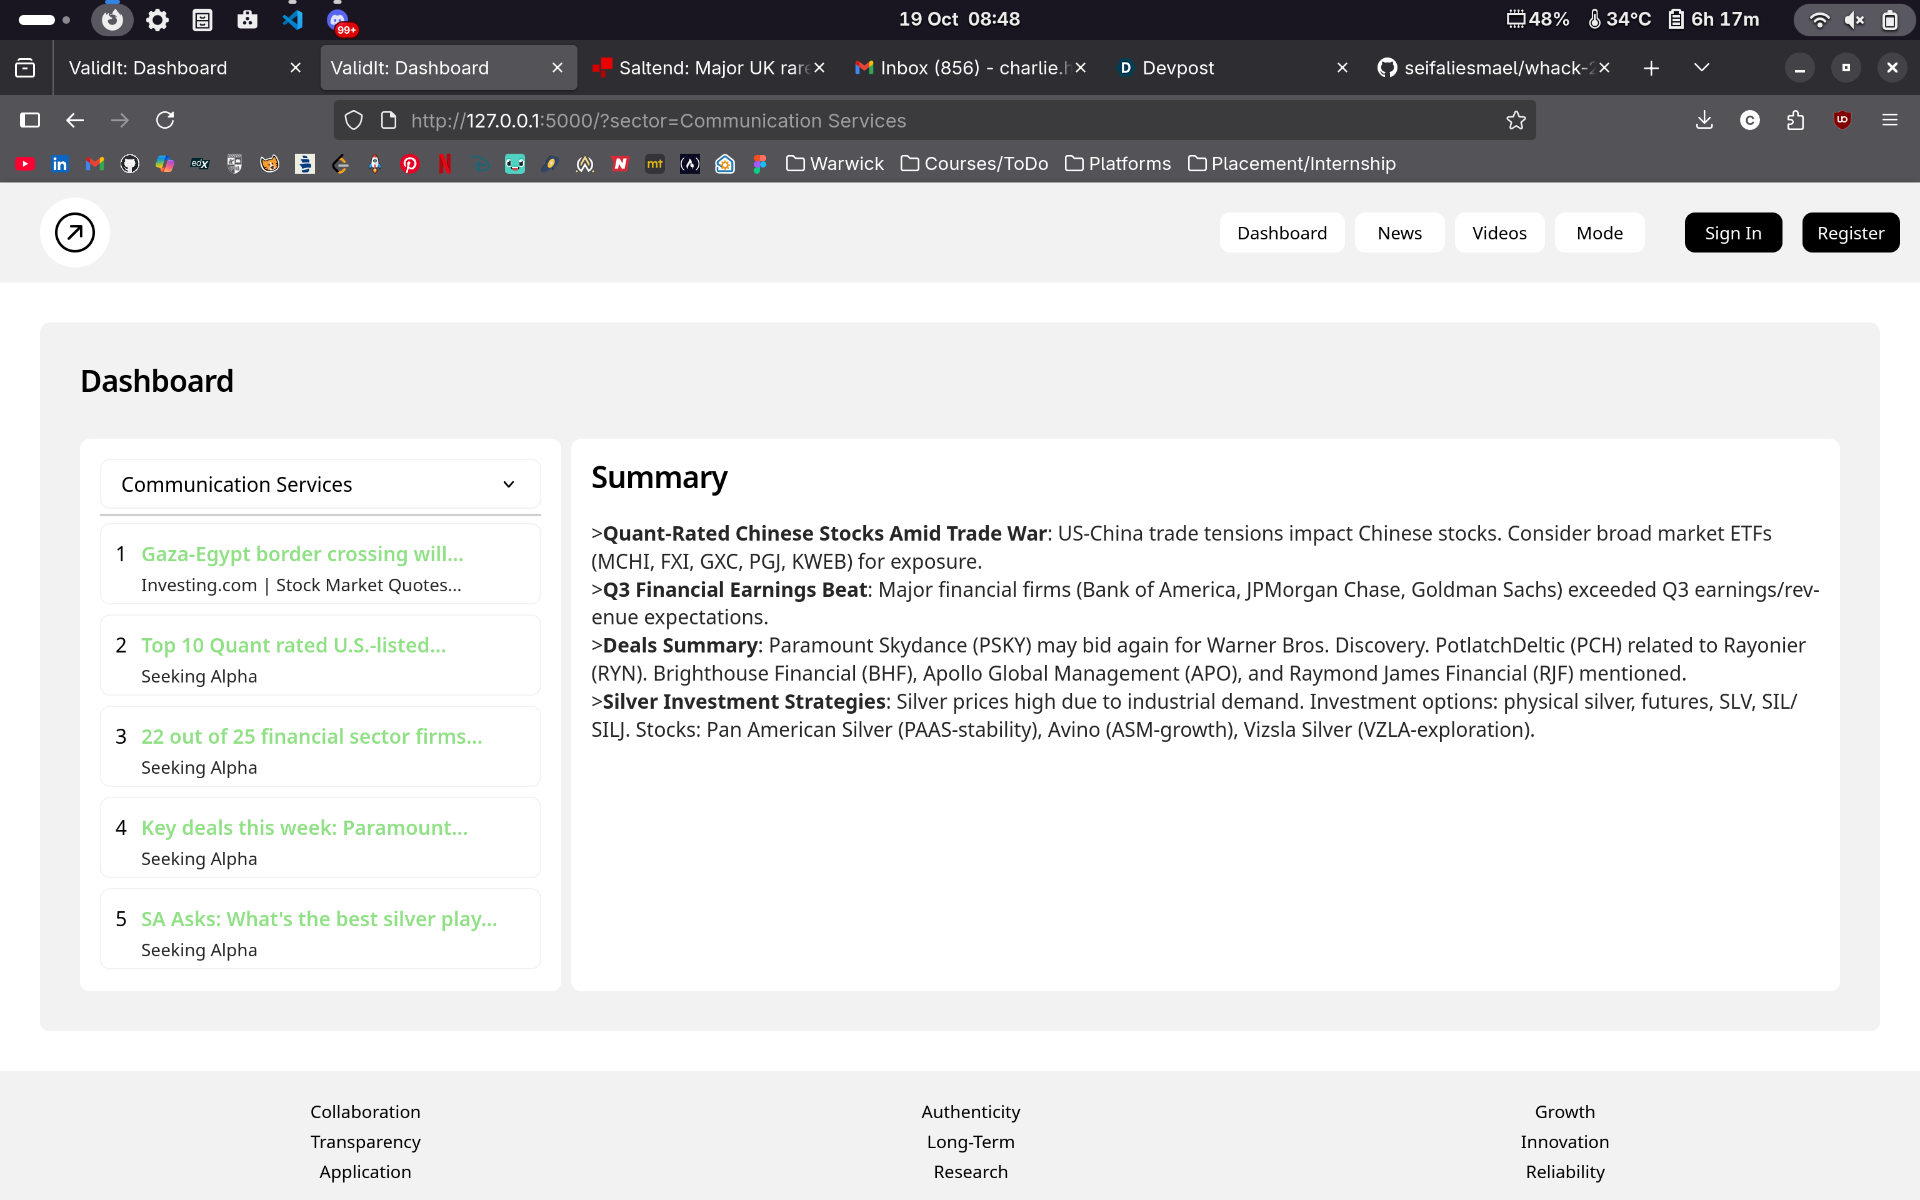
Task: Toggle the Mode button in navbar
Action: pyautogui.click(x=1599, y=233)
